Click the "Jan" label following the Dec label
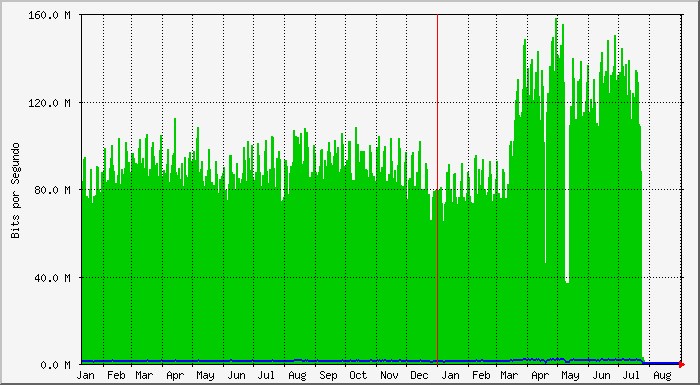 450,376
